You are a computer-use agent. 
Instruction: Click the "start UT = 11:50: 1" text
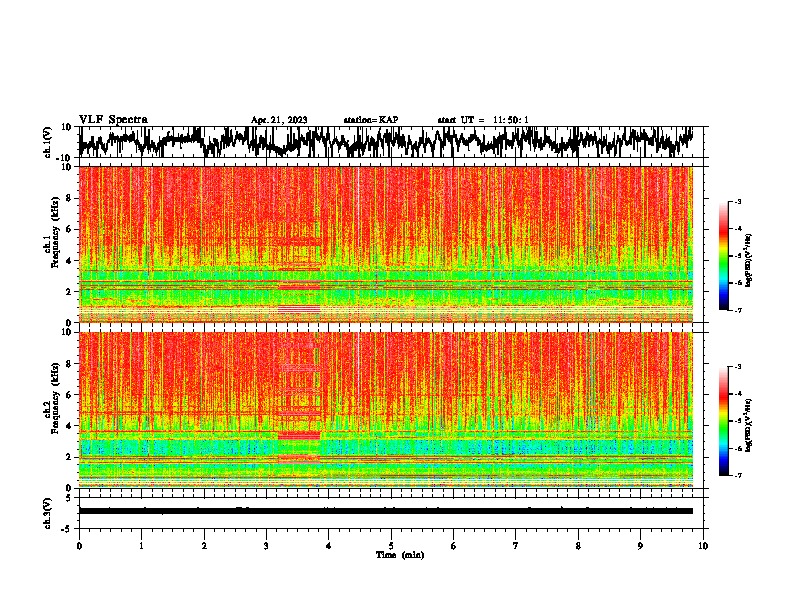click(x=483, y=120)
